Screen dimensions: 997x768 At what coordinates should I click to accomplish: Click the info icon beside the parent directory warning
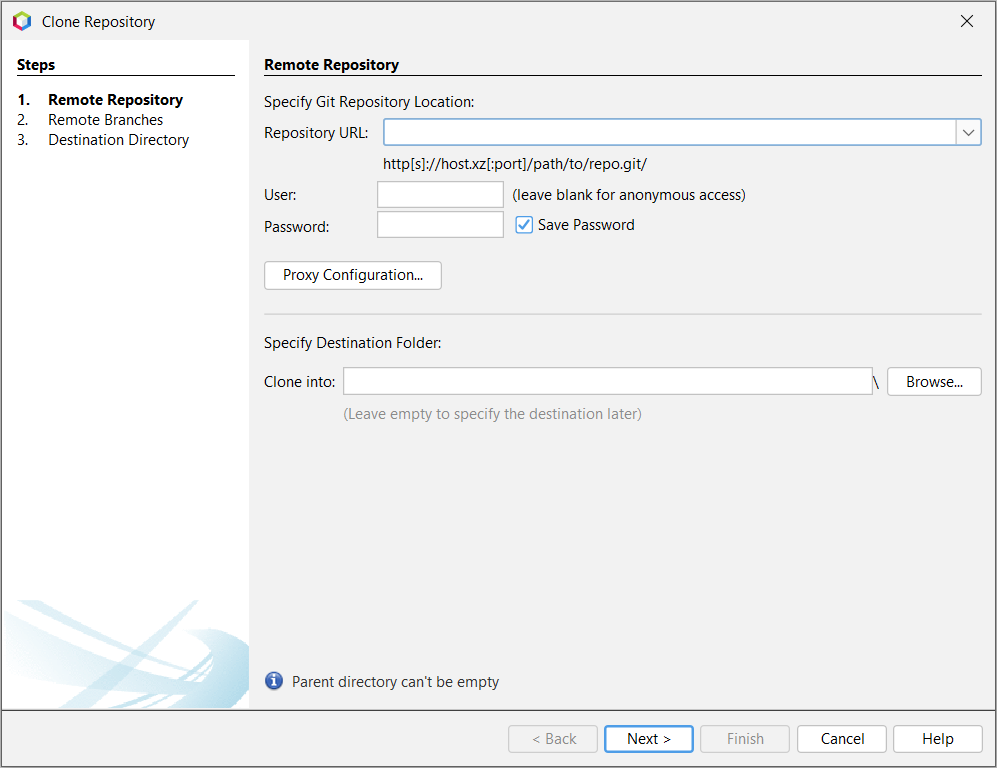point(274,681)
